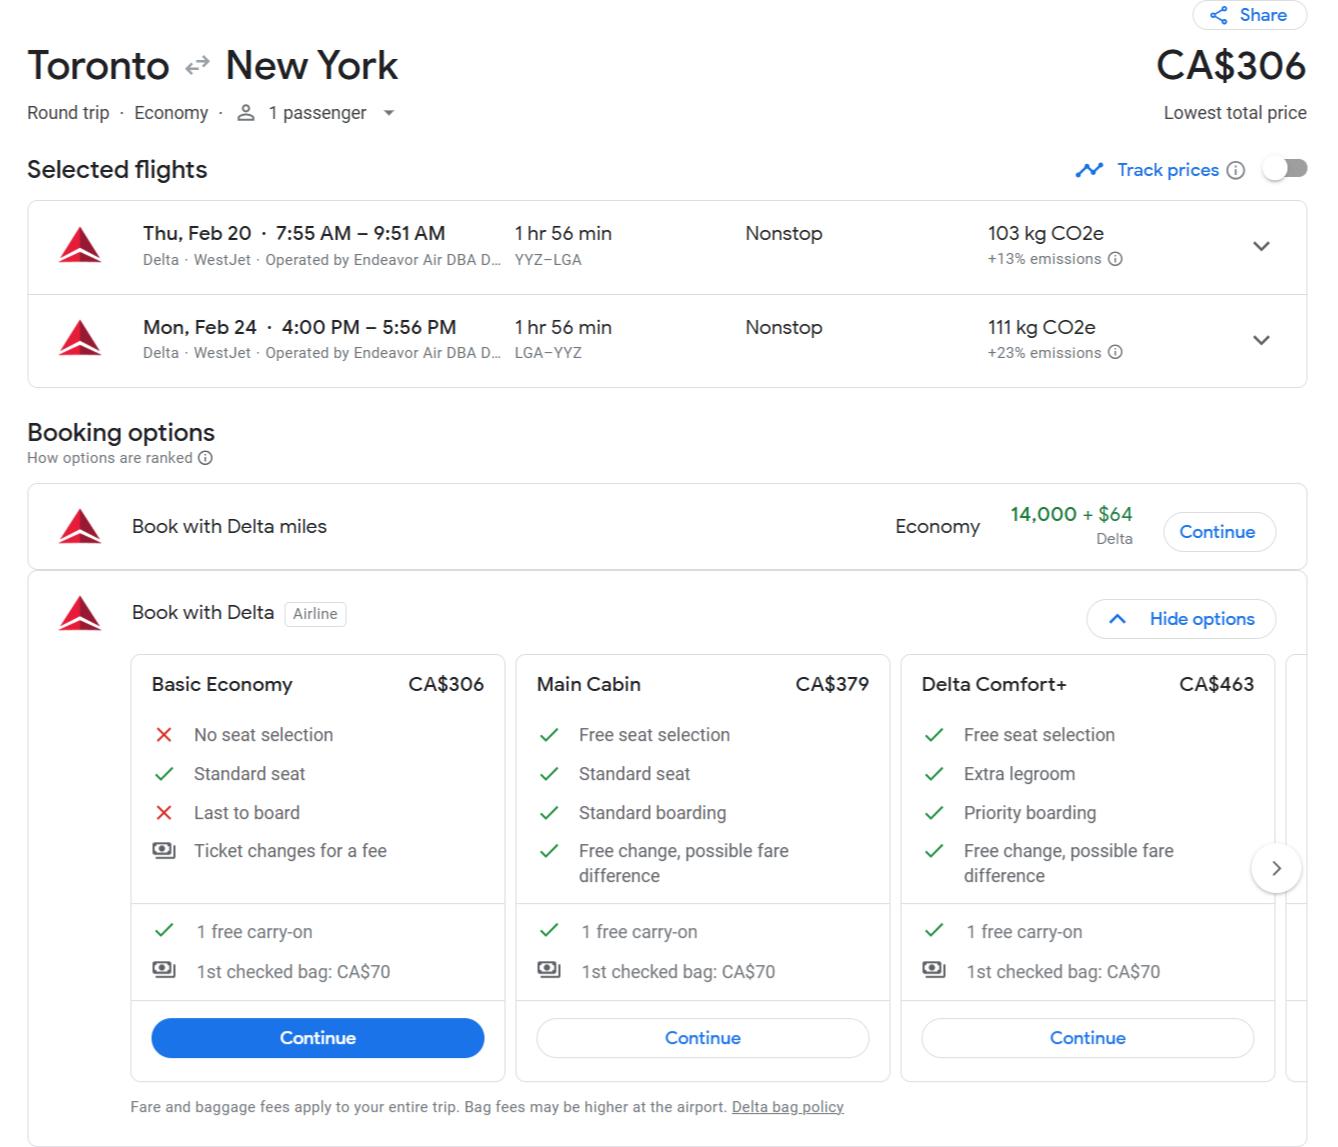Open the Delta bag policy link

[787, 1107]
